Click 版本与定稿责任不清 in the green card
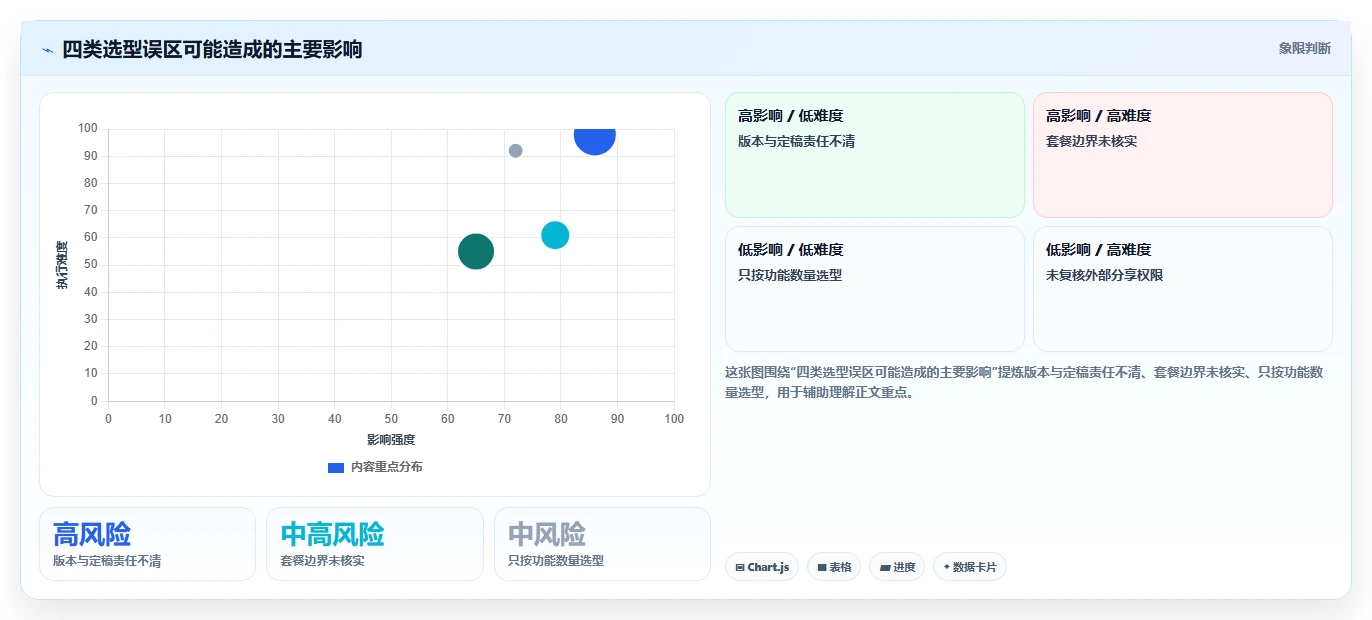 tap(796, 141)
